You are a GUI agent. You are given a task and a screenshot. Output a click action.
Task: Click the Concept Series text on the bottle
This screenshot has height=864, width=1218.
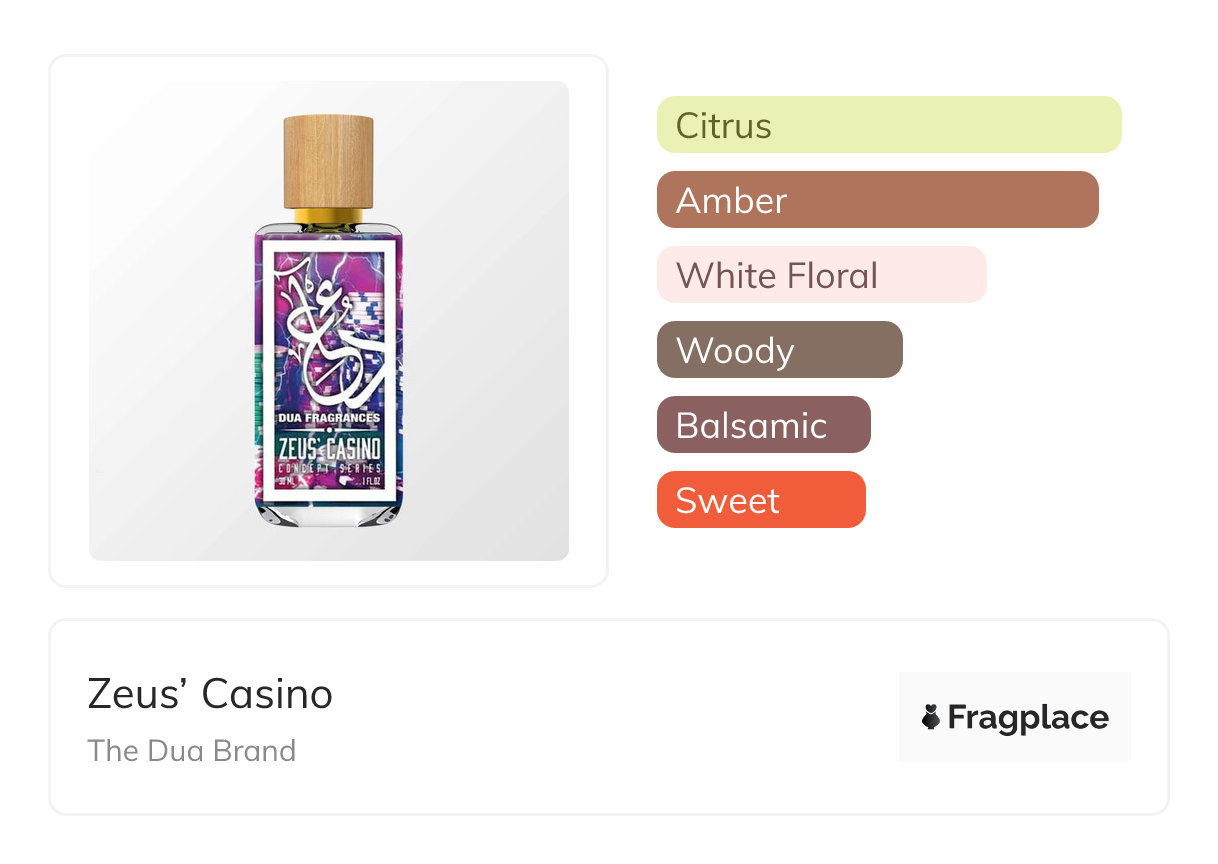click(x=329, y=470)
